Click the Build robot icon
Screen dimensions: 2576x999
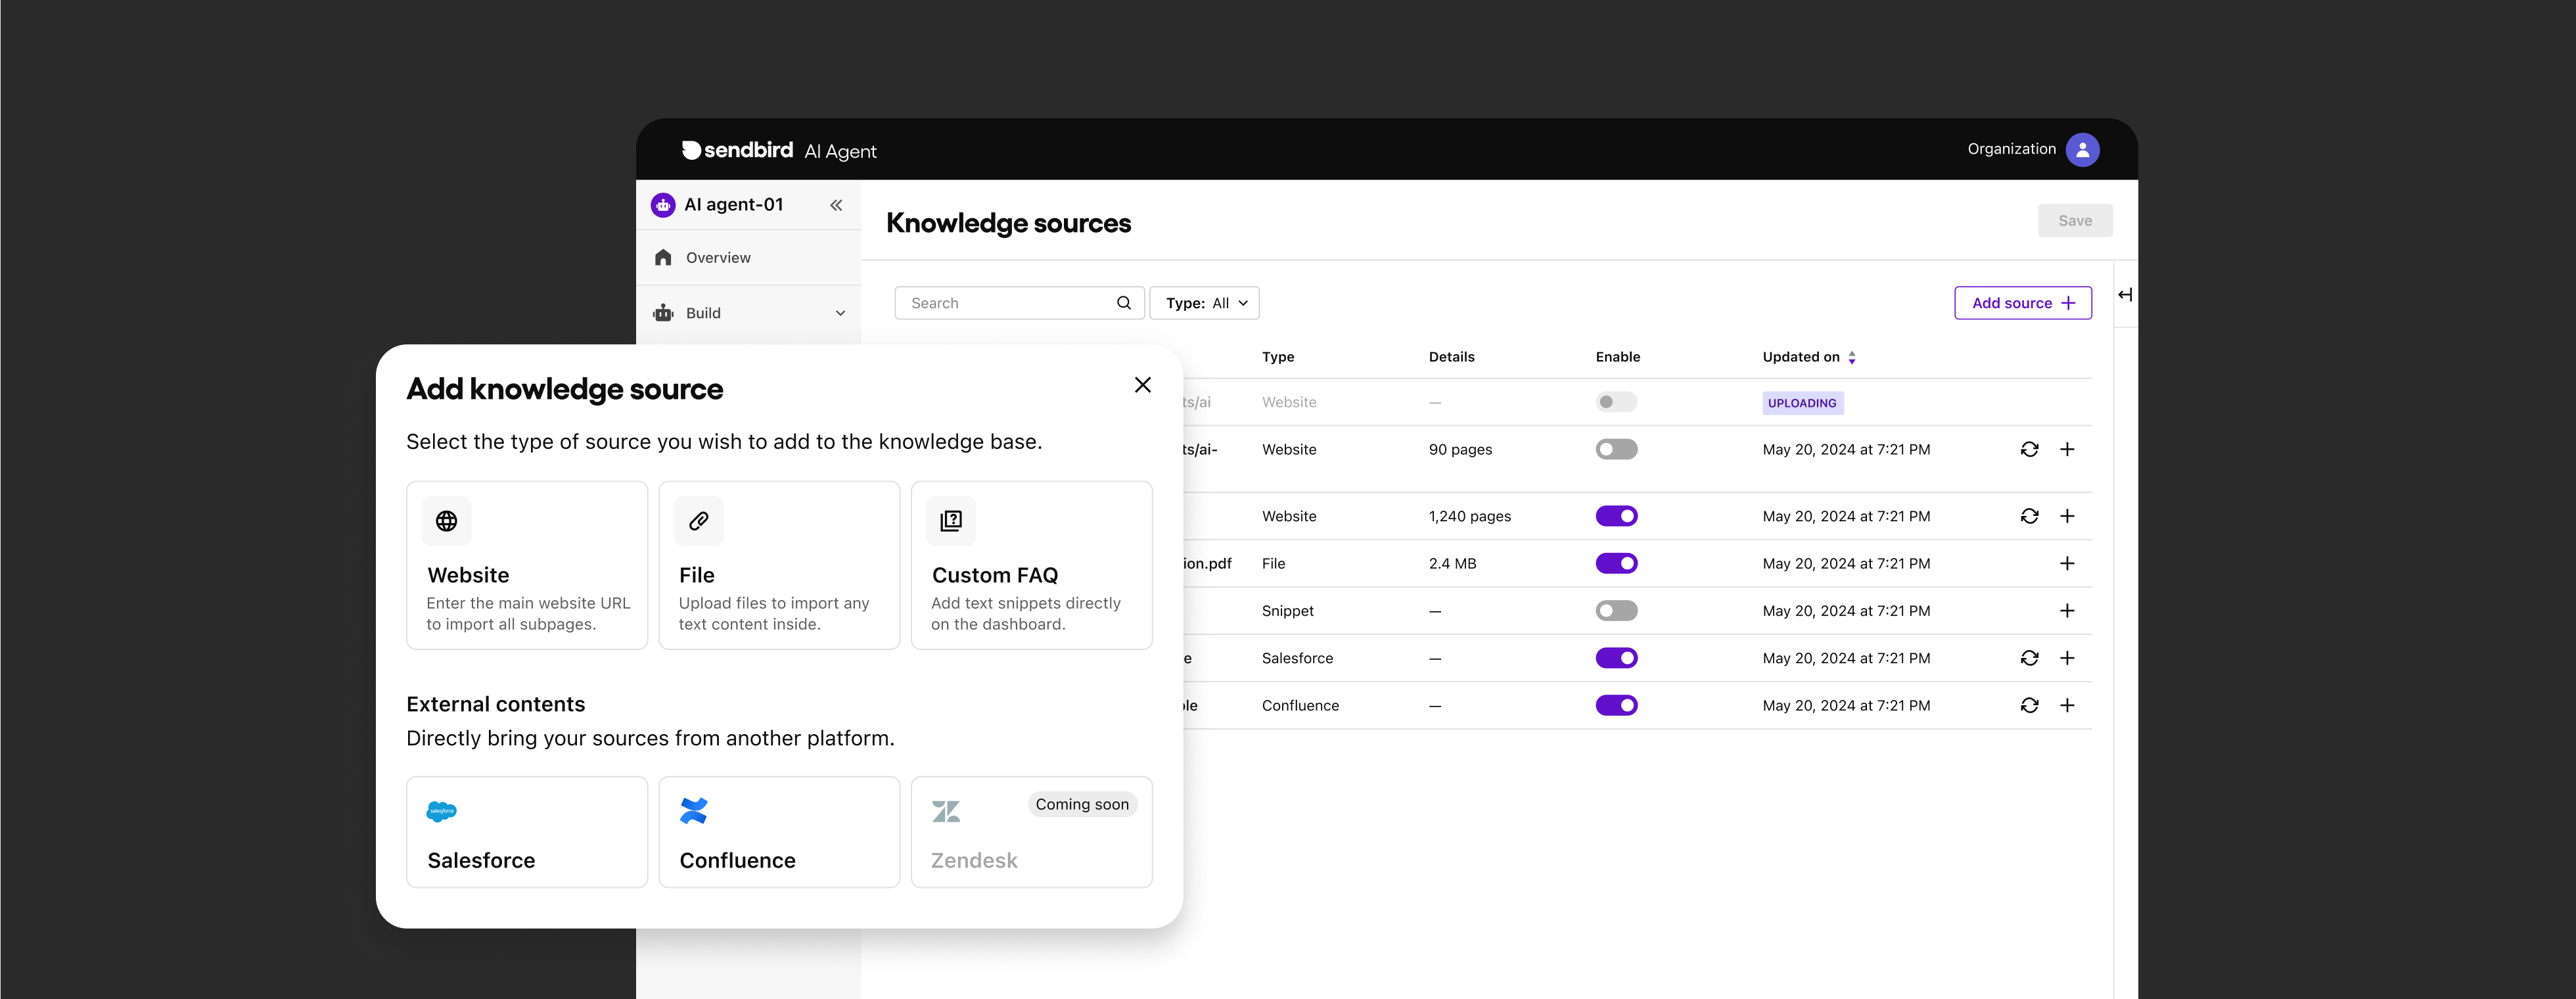663,313
